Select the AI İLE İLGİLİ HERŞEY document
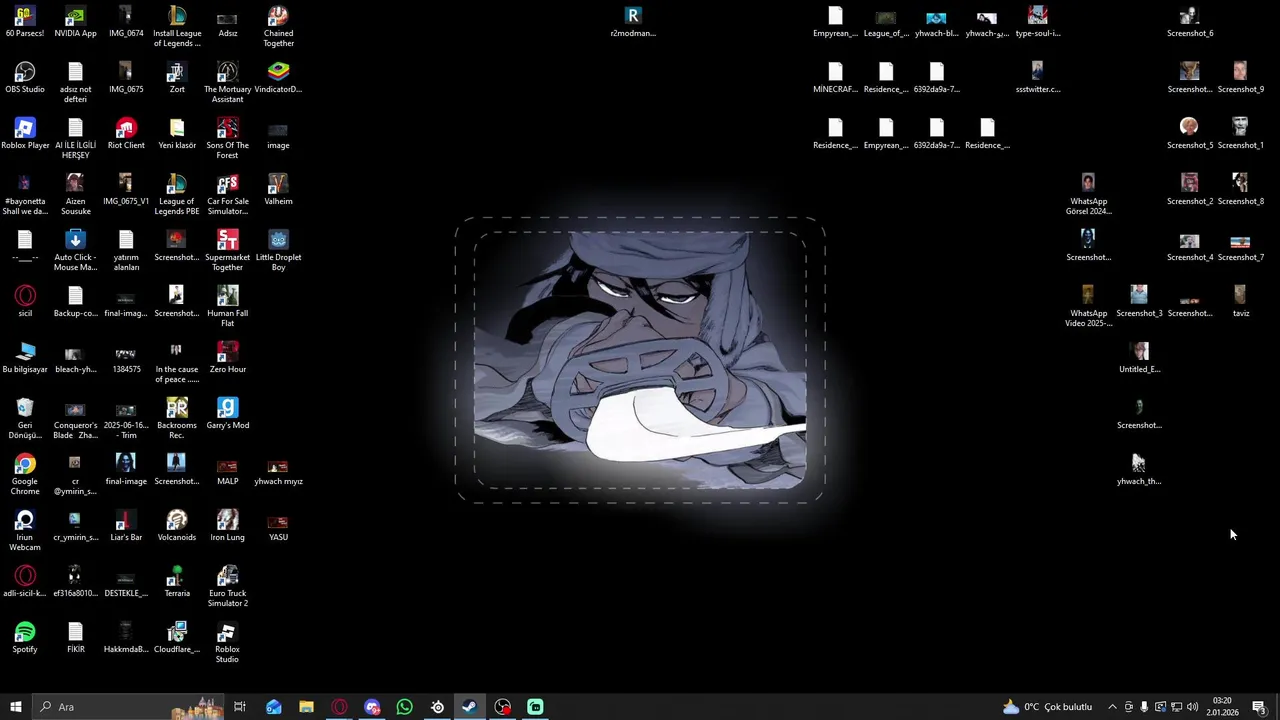This screenshot has height=720, width=1280. (x=75, y=139)
